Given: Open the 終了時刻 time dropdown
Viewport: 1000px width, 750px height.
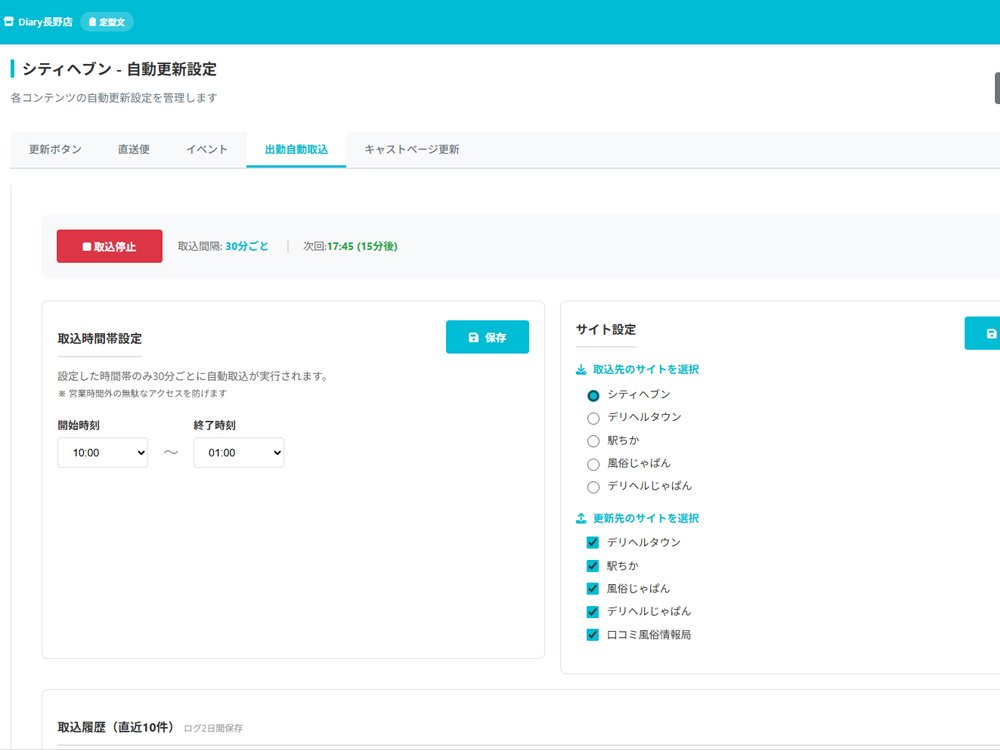Looking at the screenshot, I should (x=238, y=452).
